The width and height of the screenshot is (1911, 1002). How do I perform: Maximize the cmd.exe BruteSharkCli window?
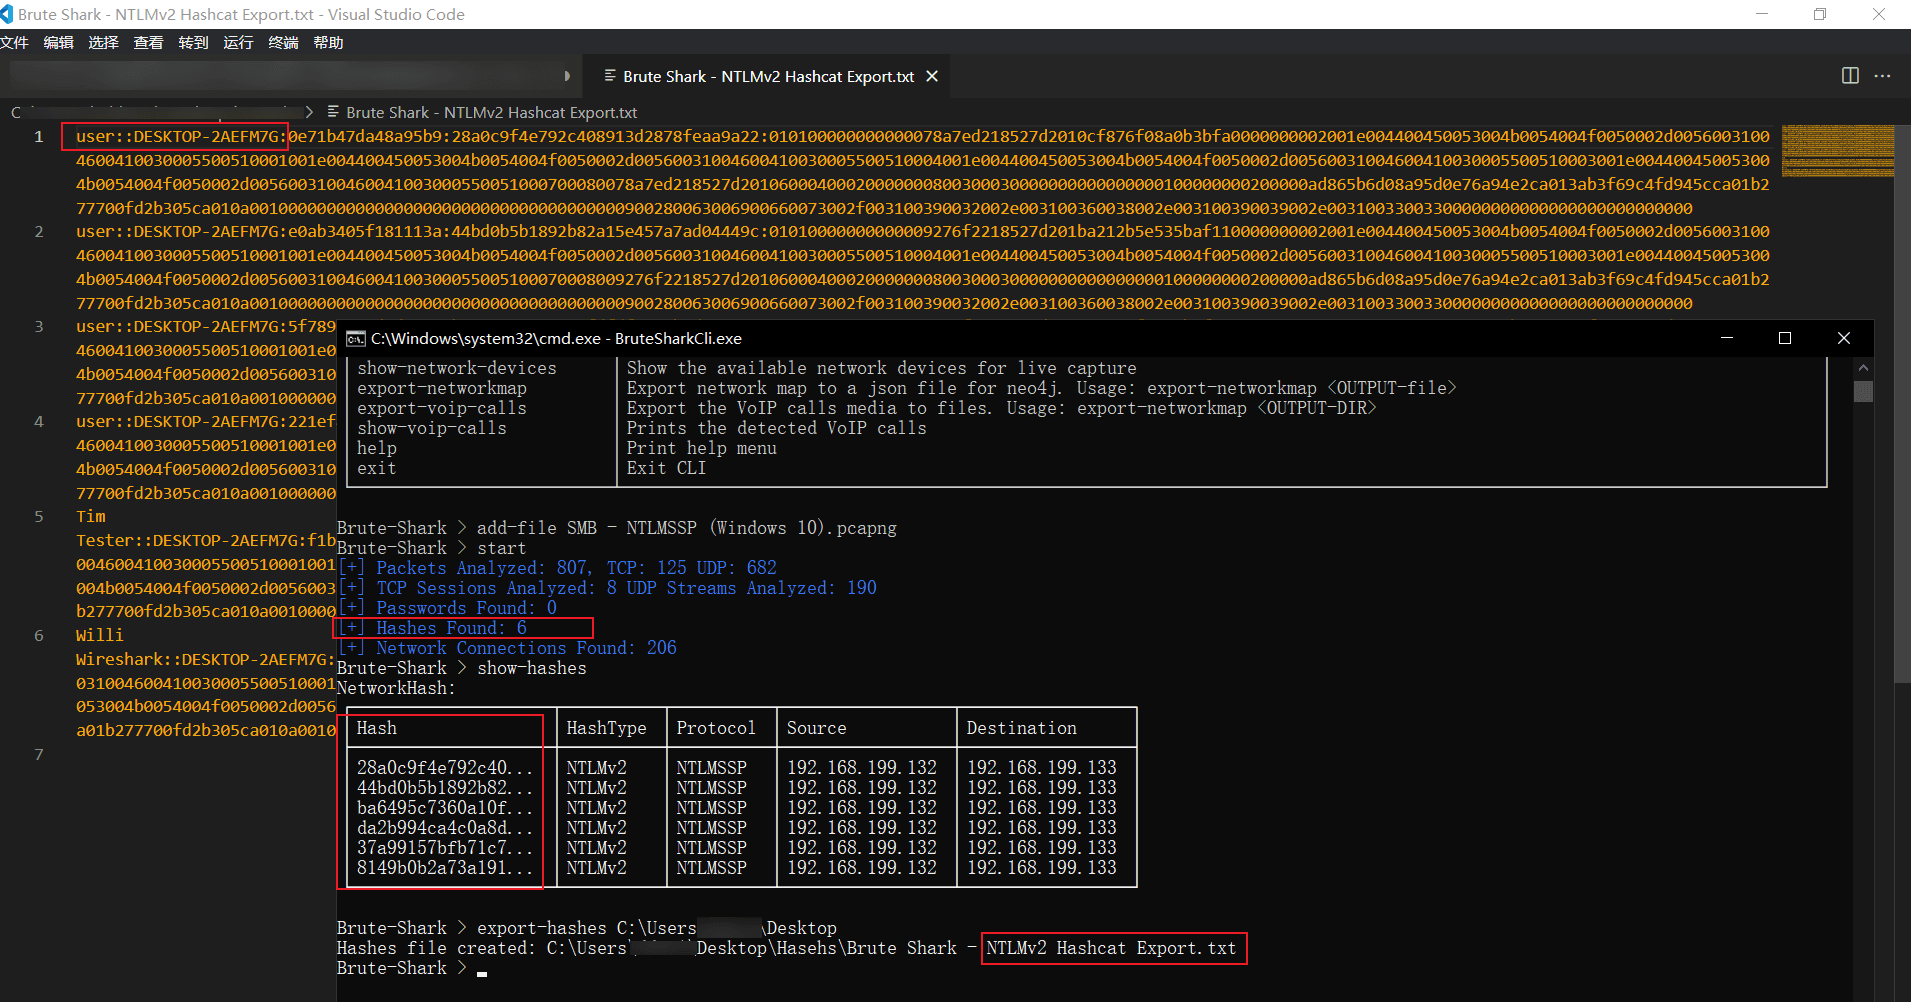click(1785, 338)
